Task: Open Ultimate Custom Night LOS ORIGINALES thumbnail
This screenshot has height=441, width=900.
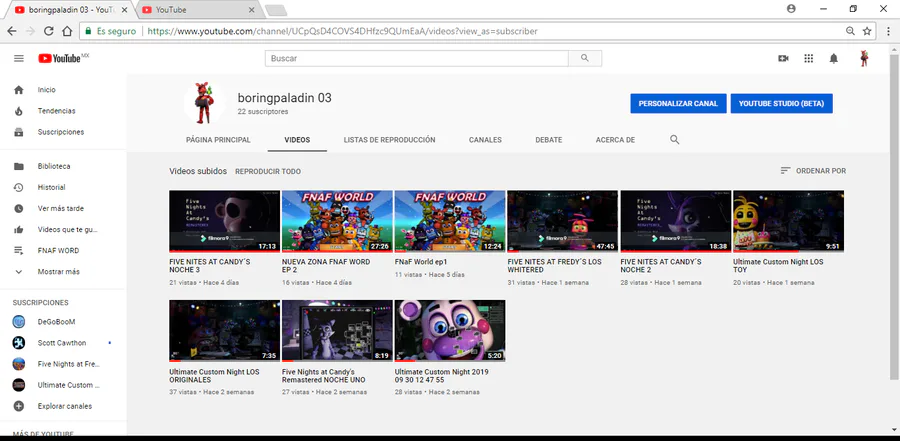Action: 224,331
